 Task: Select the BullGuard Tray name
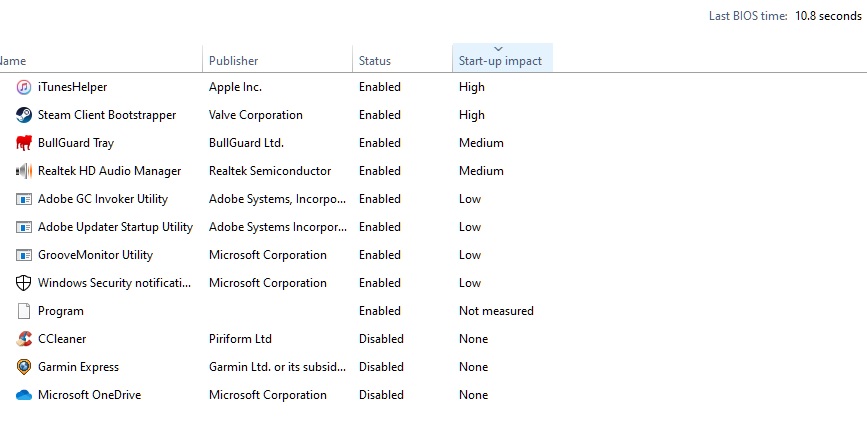pos(76,143)
